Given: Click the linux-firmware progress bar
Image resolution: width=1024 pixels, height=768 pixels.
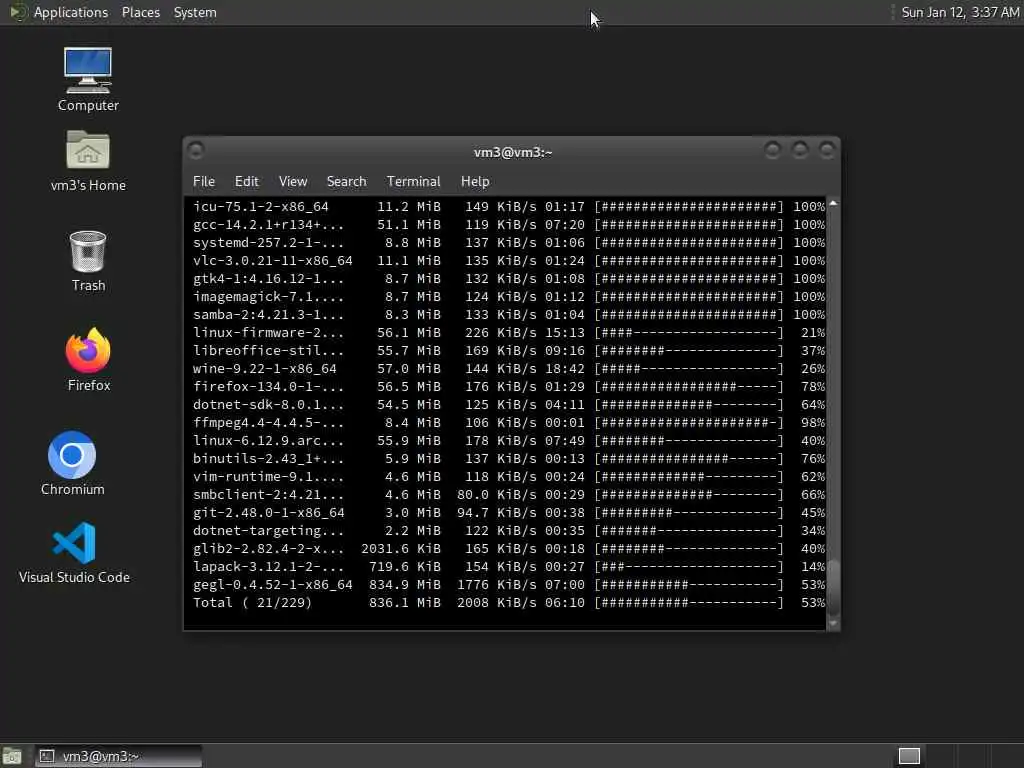Looking at the screenshot, I should (x=688, y=332).
